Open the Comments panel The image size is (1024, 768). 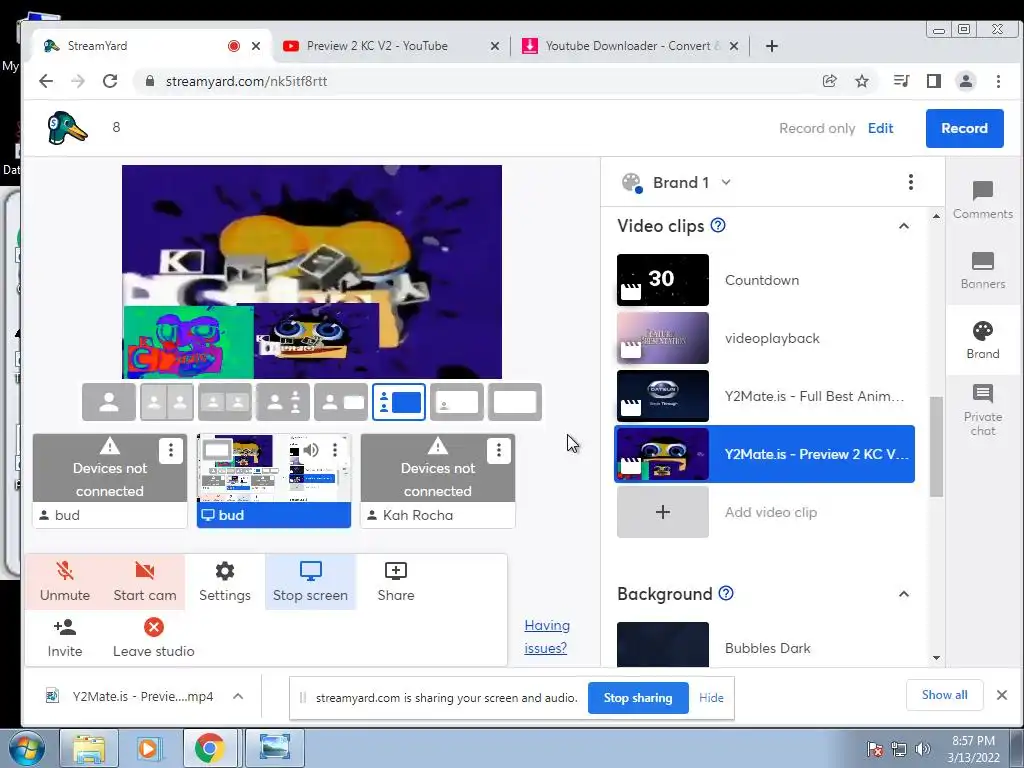click(982, 200)
